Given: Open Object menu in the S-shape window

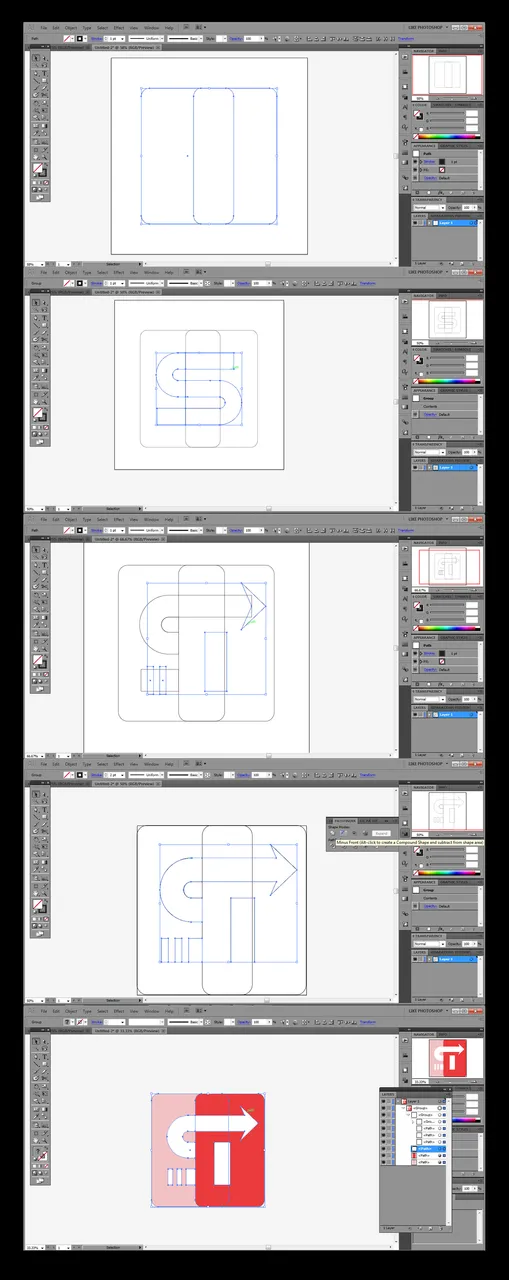Looking at the screenshot, I should 70,272.
